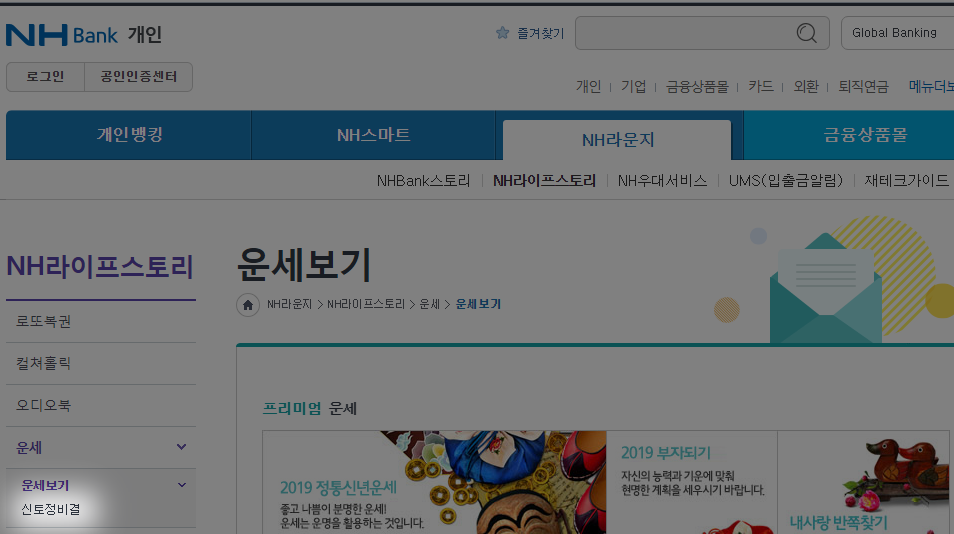Click the 로그인 button
The image size is (954, 534).
click(46, 77)
